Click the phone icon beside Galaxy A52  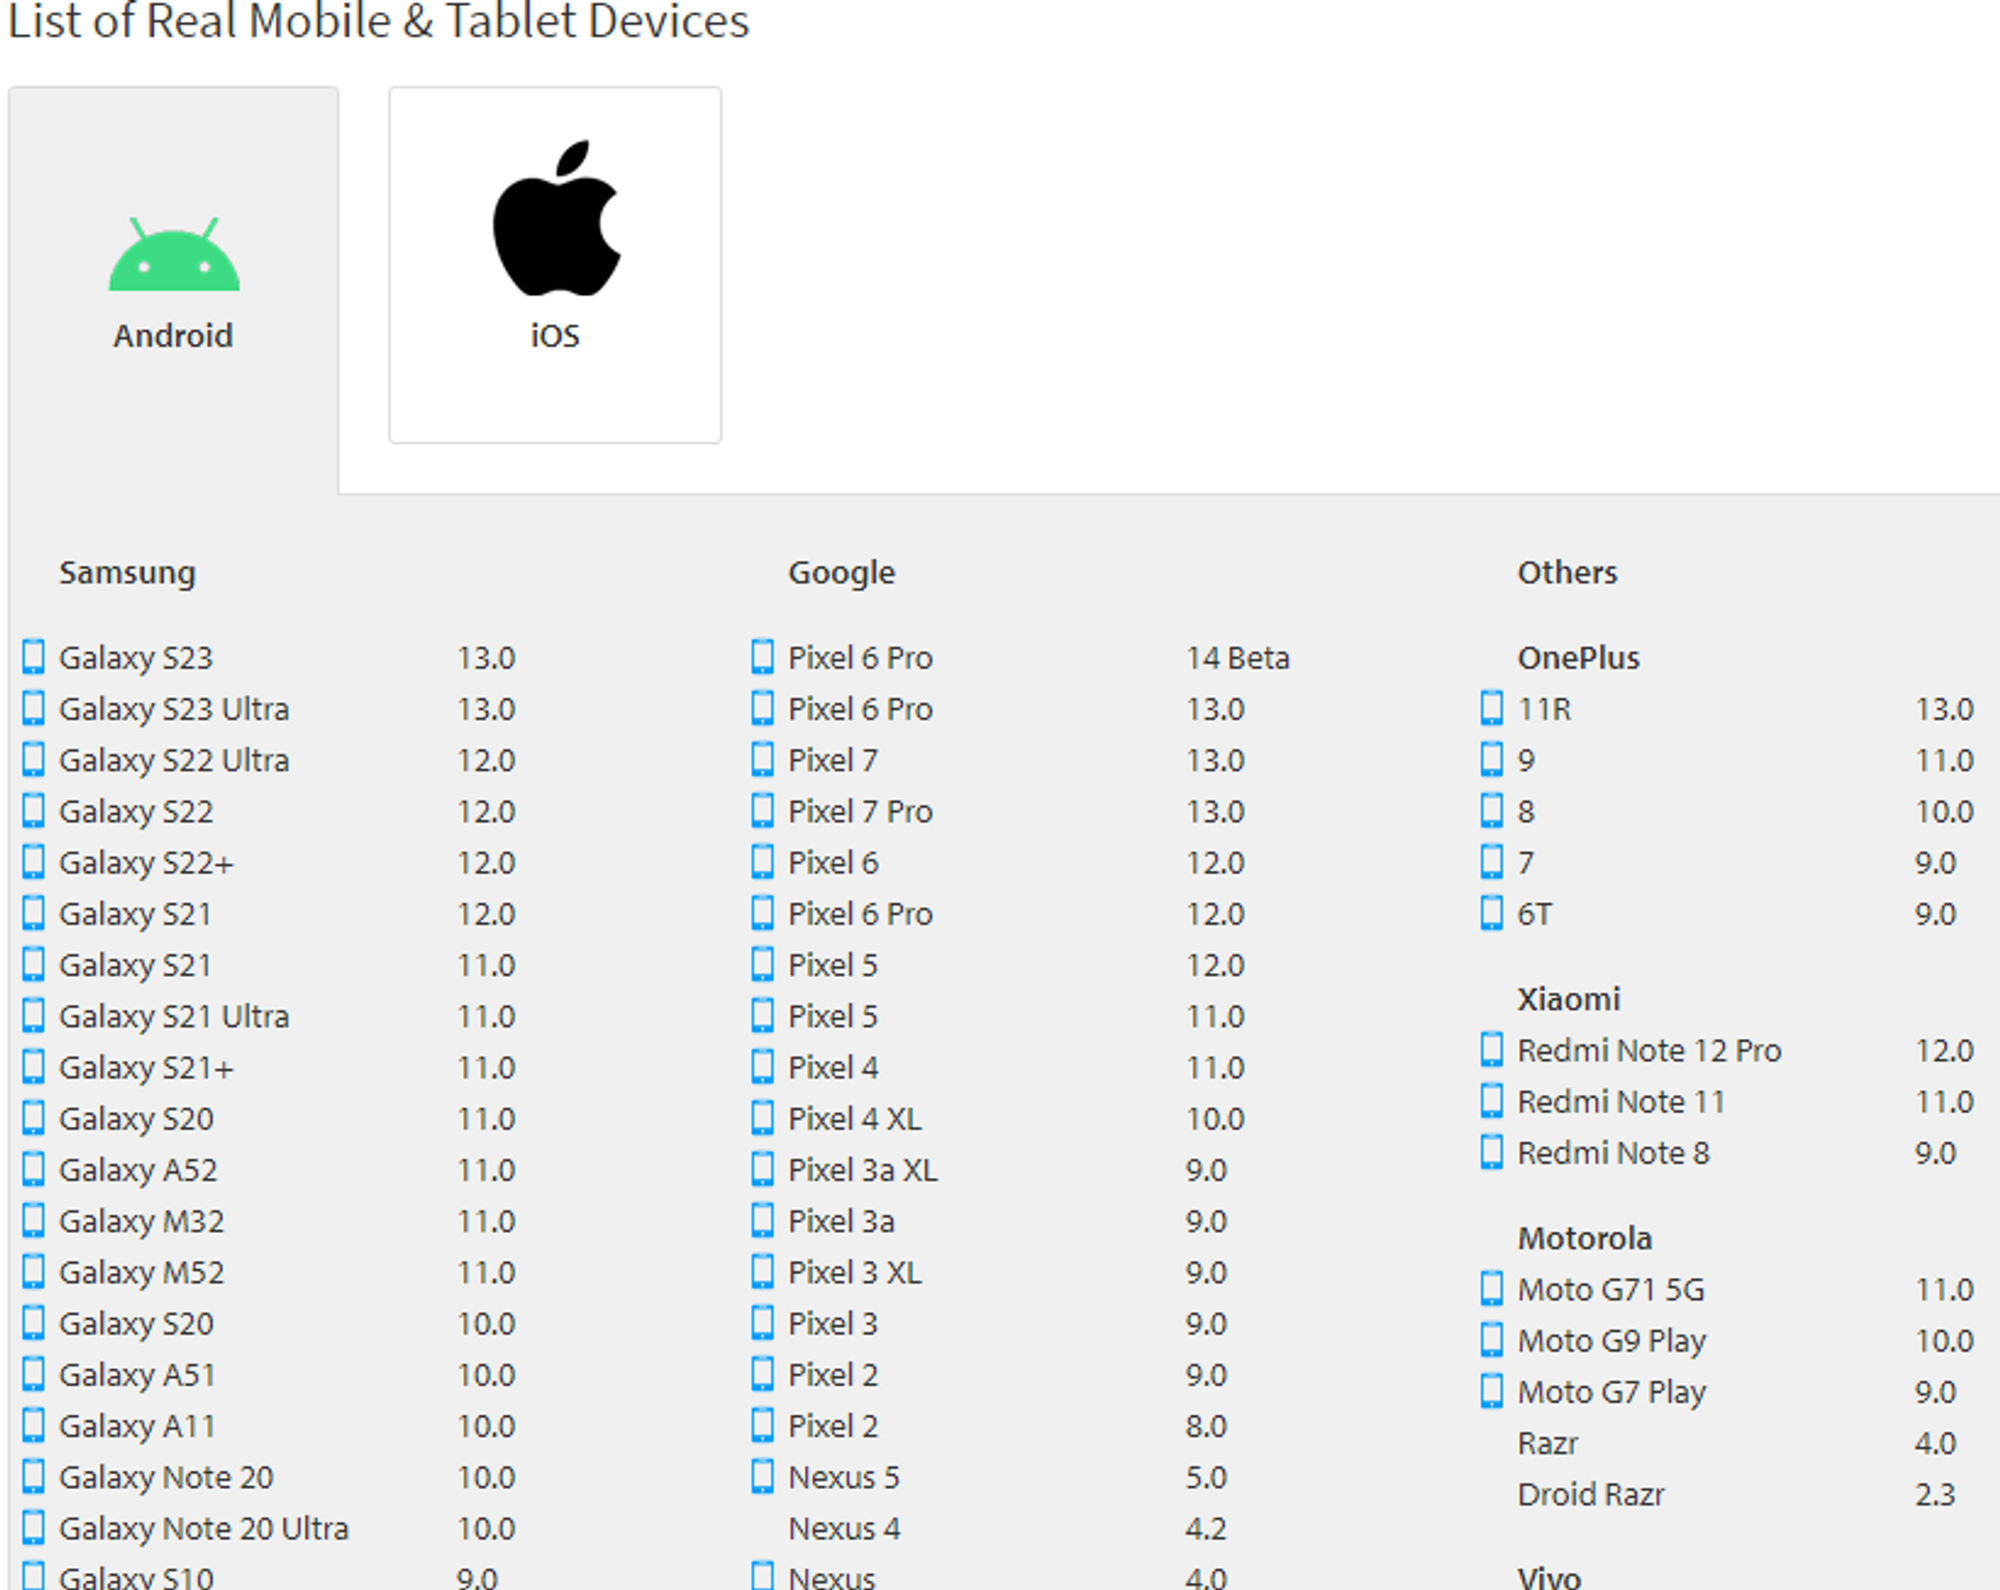(x=33, y=1169)
